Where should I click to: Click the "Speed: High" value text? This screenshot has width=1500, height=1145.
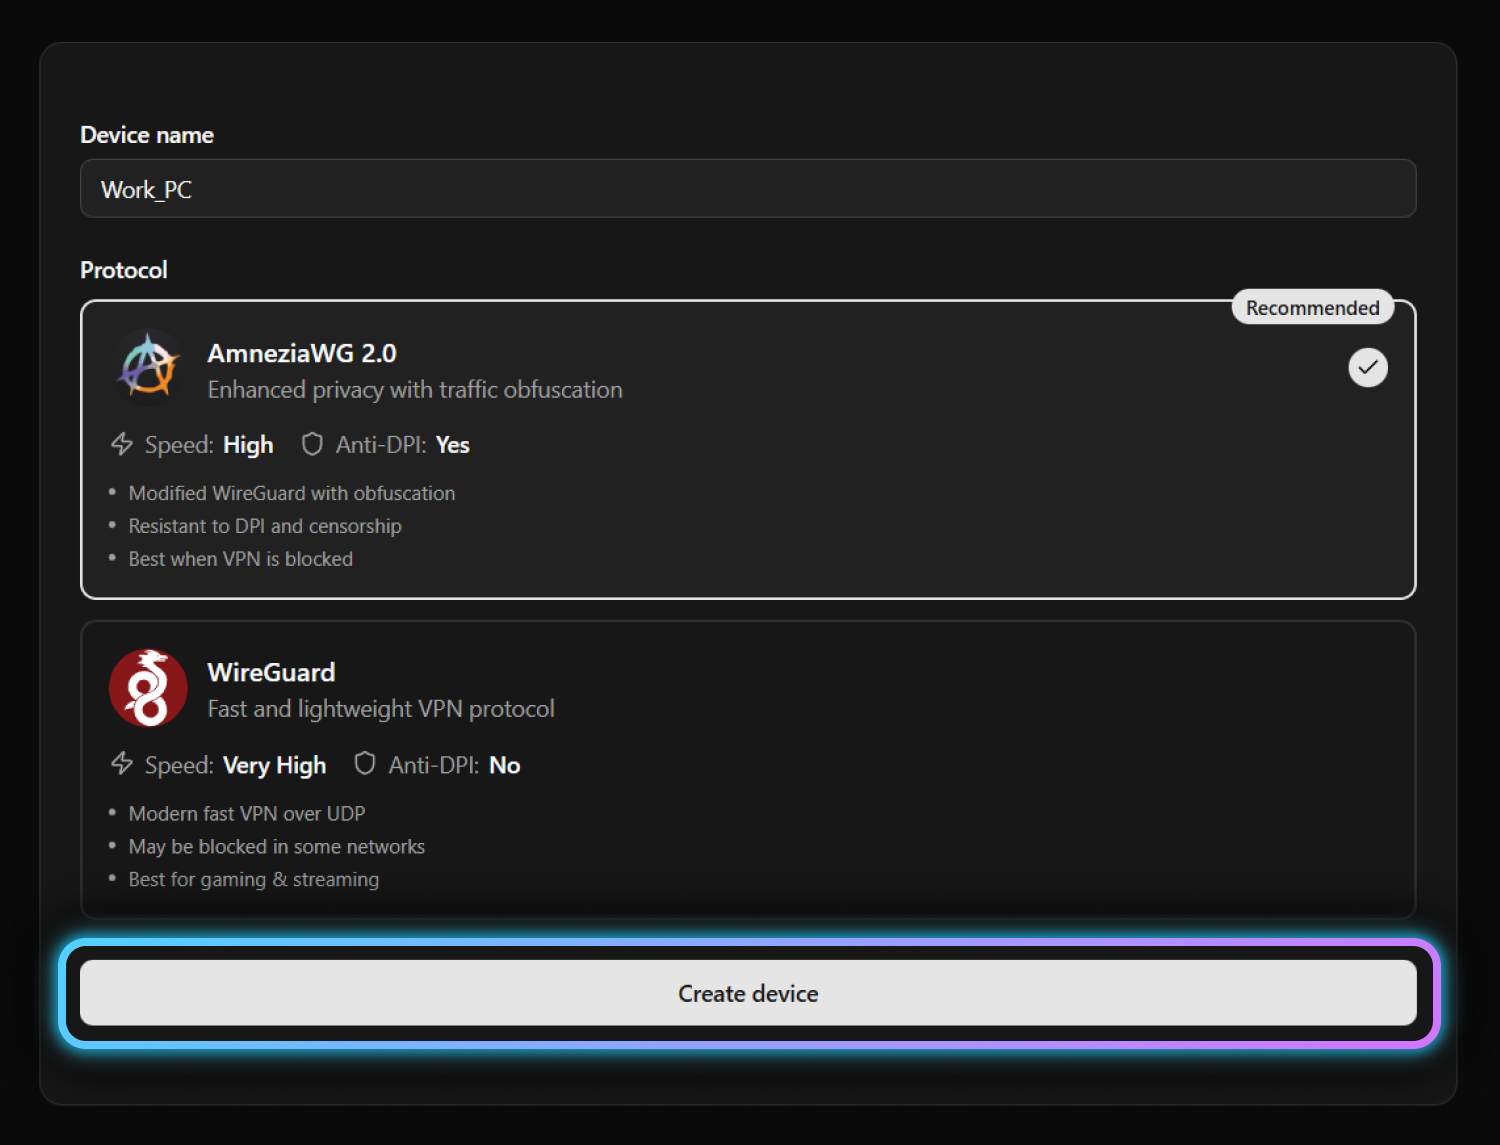[x=248, y=445]
